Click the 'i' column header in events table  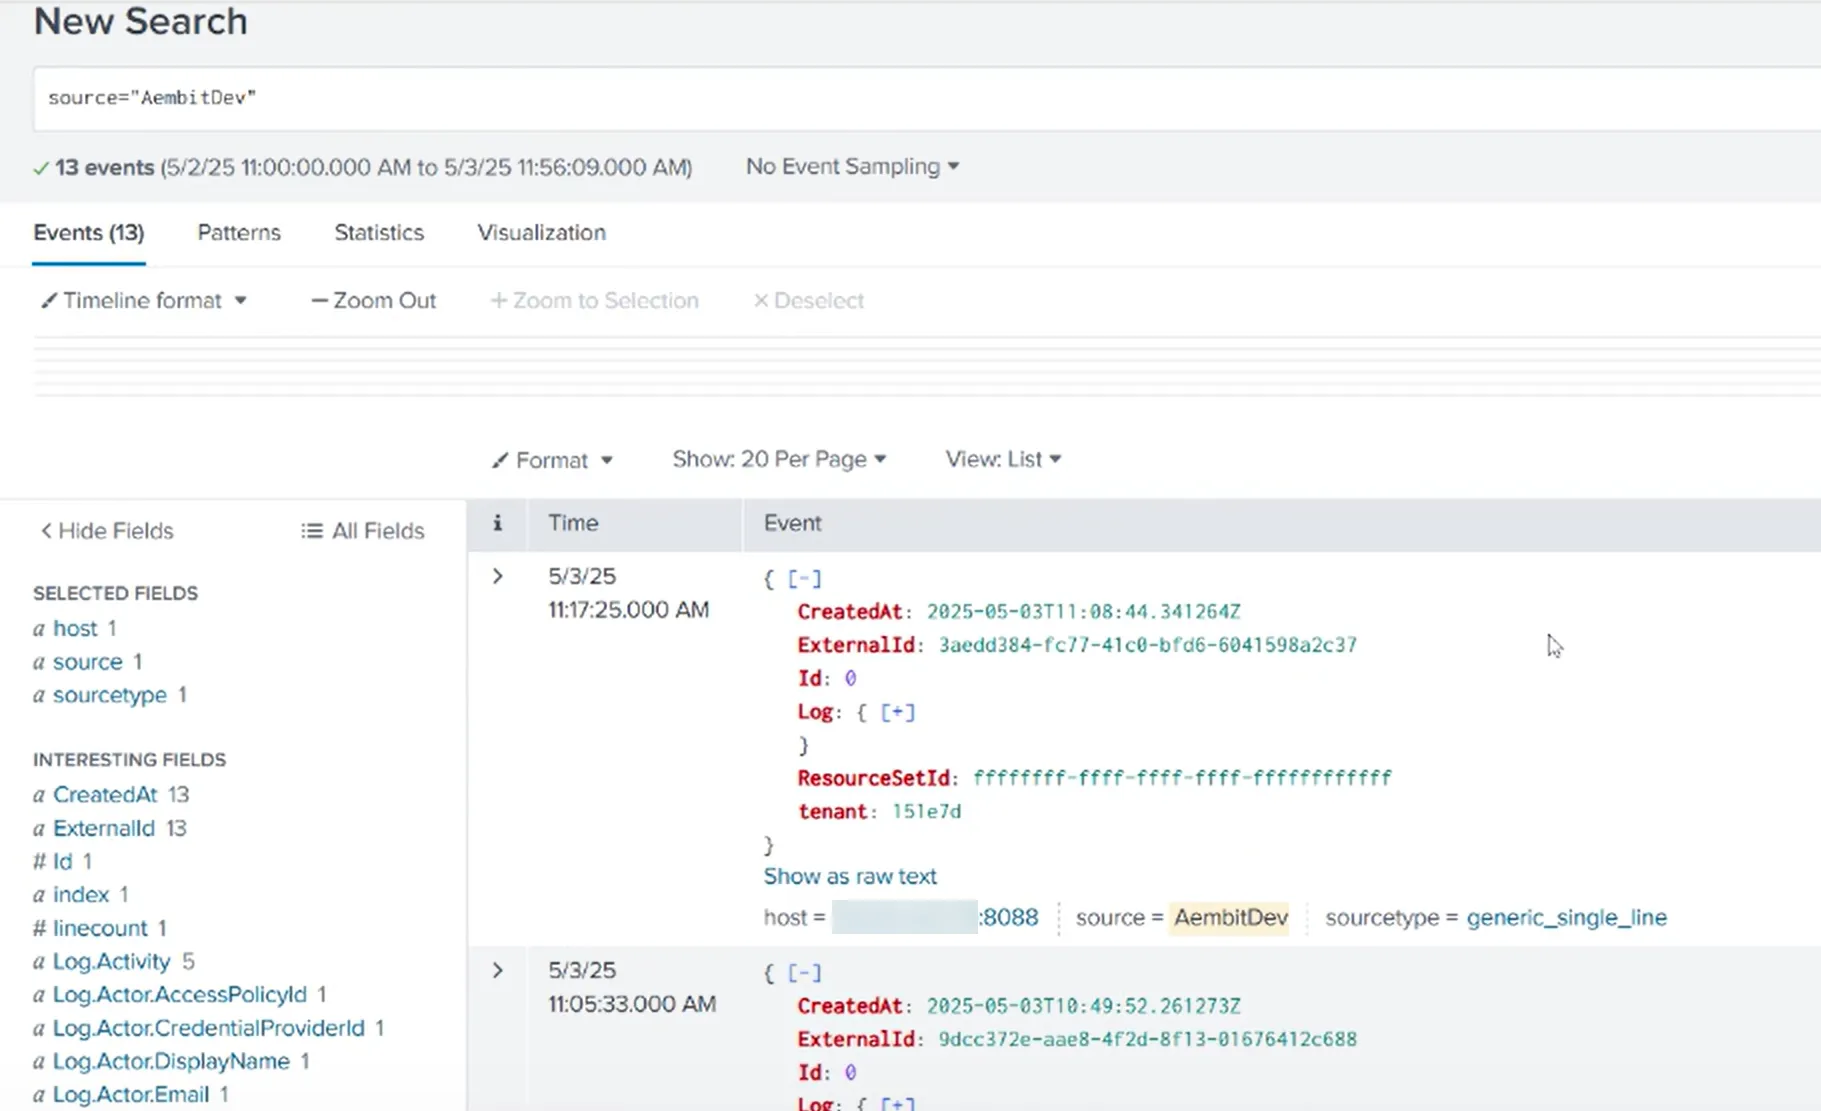(497, 523)
